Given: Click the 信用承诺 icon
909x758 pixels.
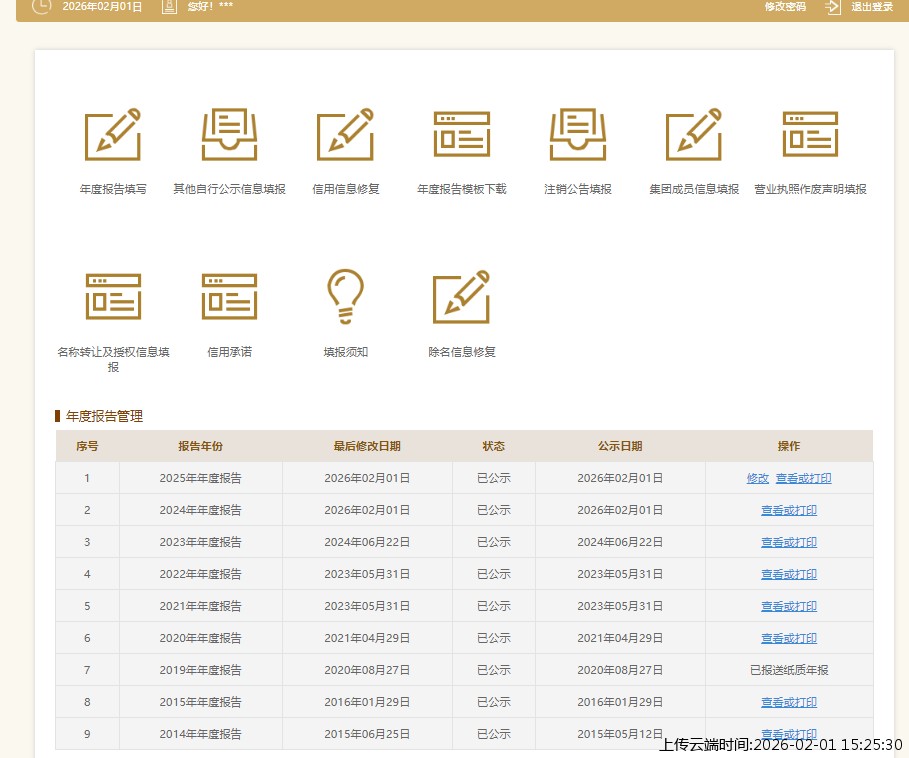Looking at the screenshot, I should (x=229, y=297).
